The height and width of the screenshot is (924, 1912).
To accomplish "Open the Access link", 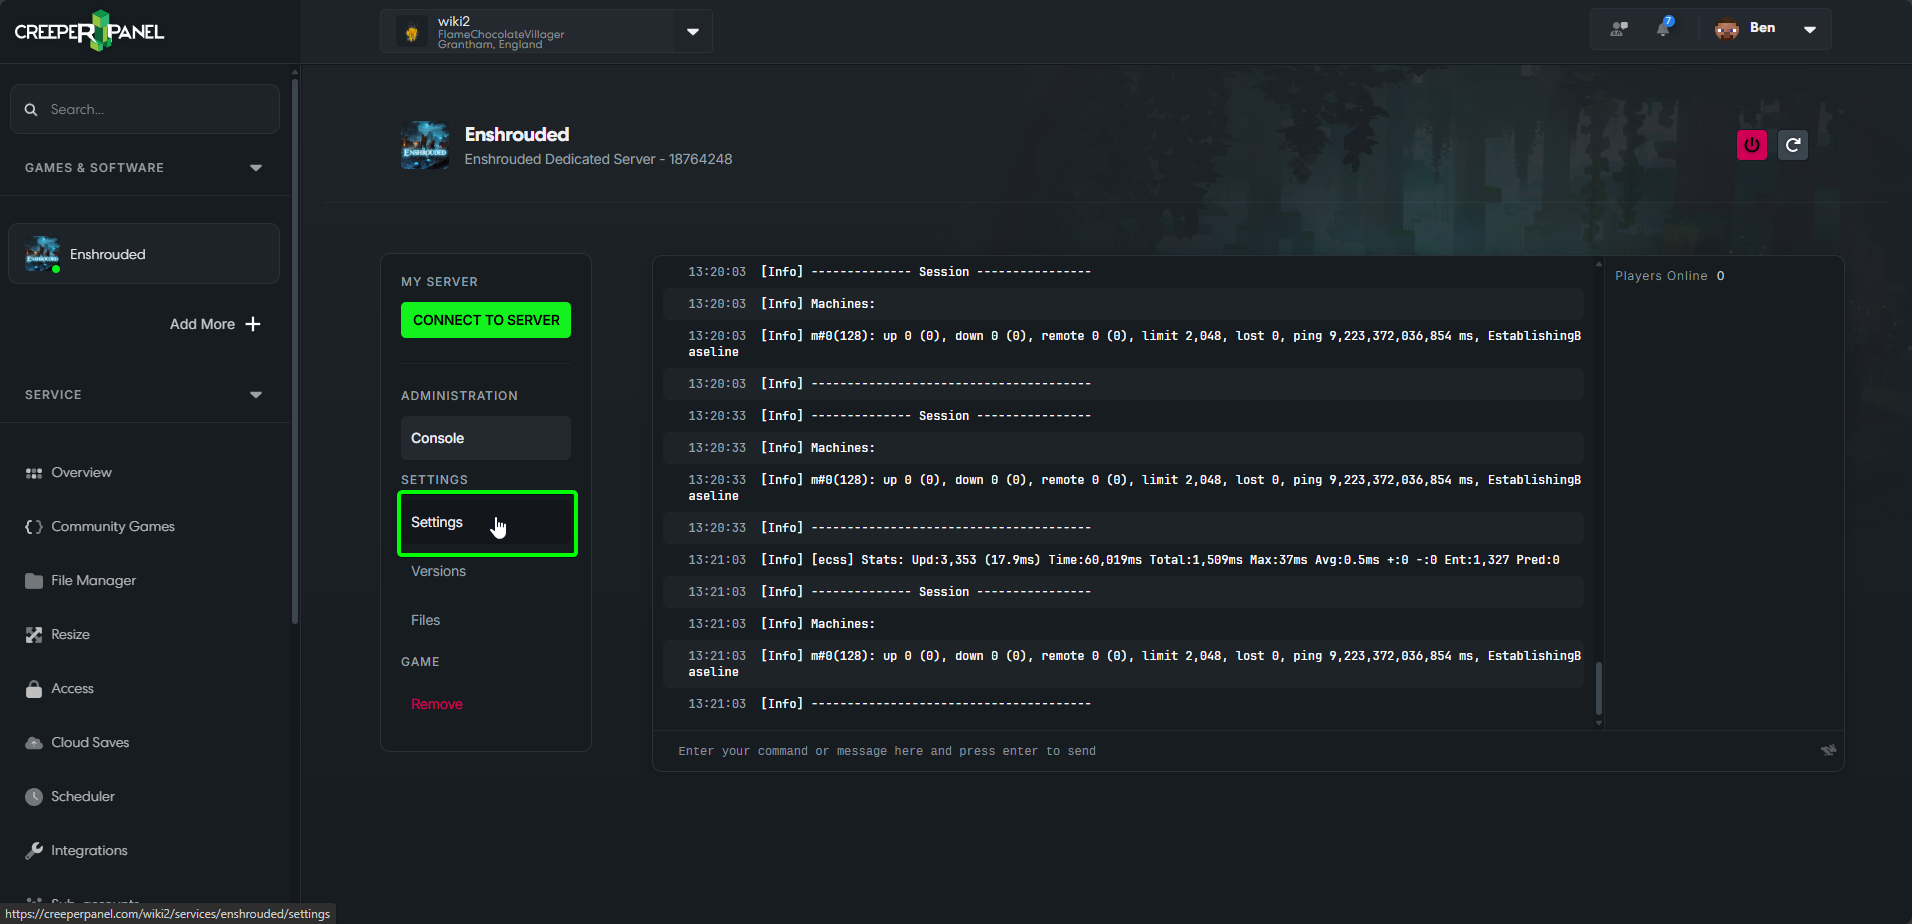I will point(72,689).
